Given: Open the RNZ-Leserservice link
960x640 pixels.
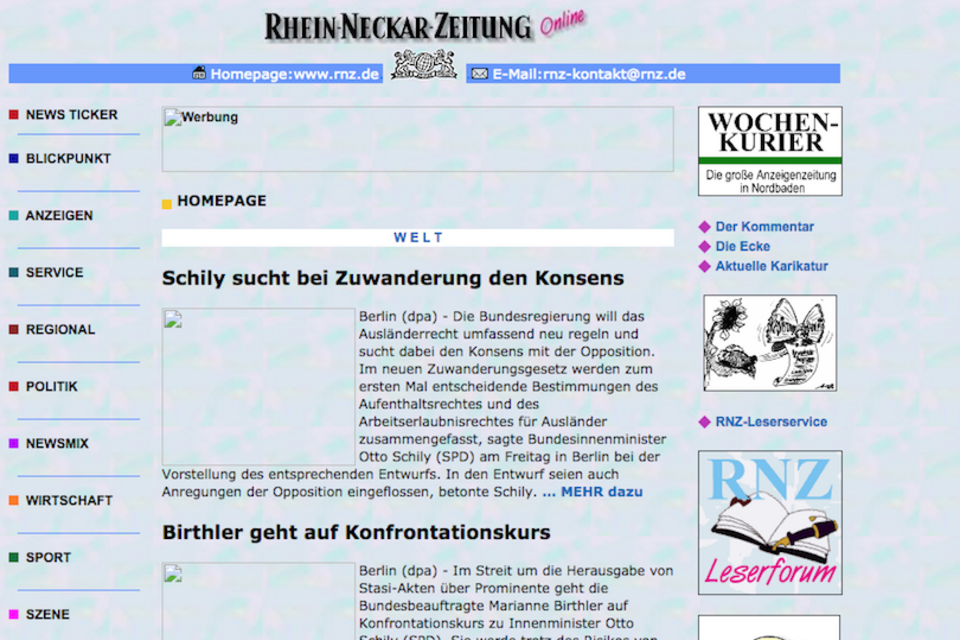Looking at the screenshot, I should coord(771,421).
